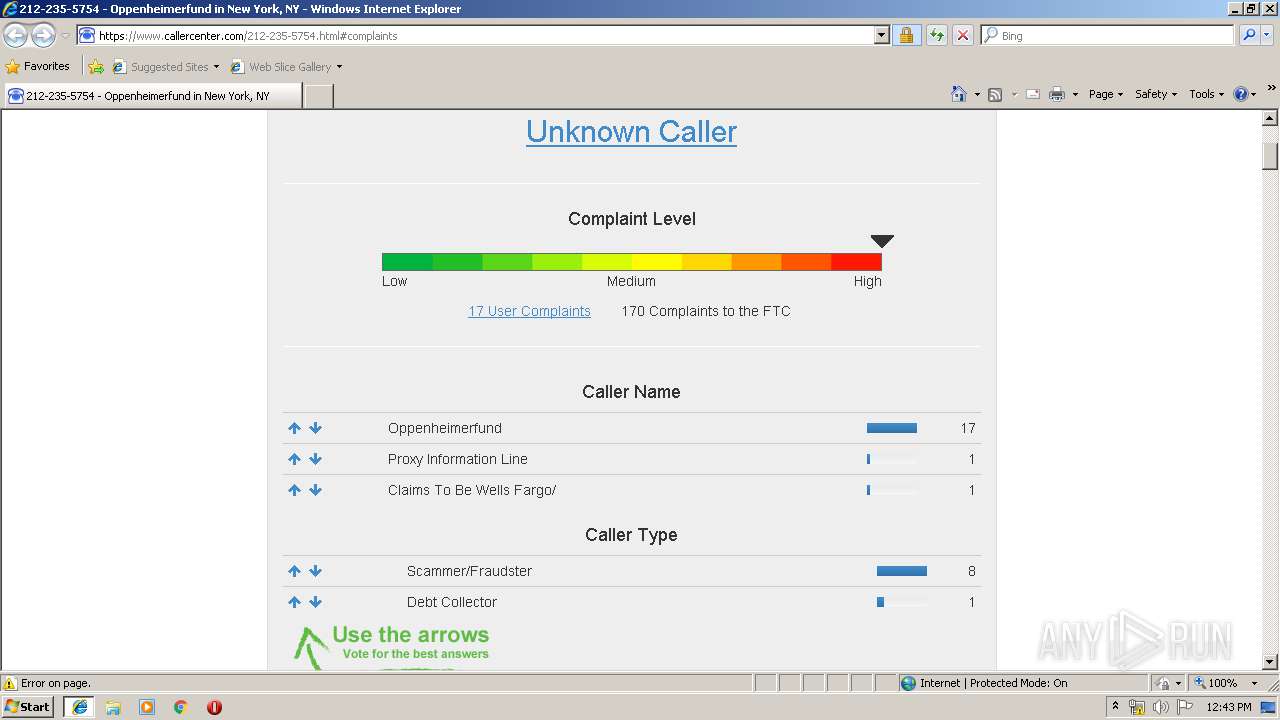Click the RSS feeds icon
The width and height of the screenshot is (1280, 720).
[x=995, y=94]
